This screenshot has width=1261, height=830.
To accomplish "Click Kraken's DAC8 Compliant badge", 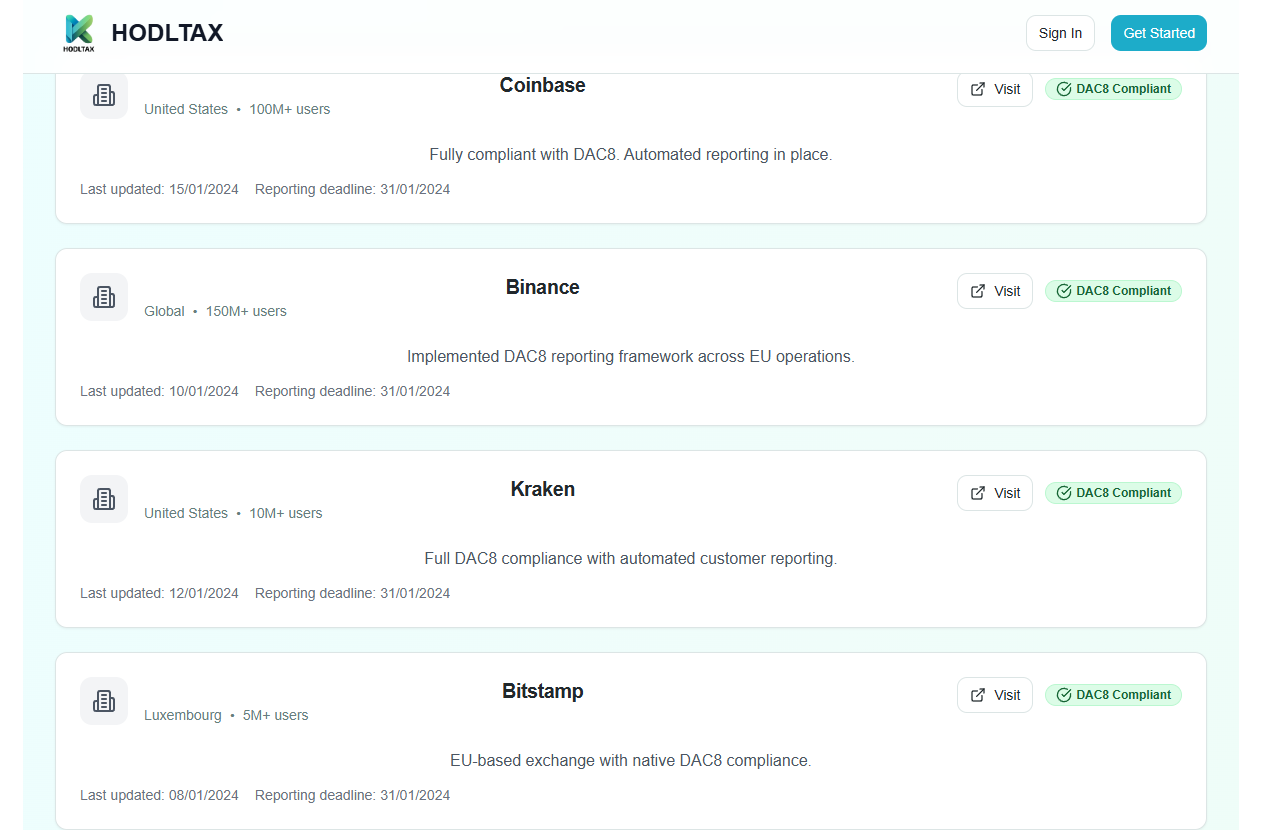I will (1113, 493).
